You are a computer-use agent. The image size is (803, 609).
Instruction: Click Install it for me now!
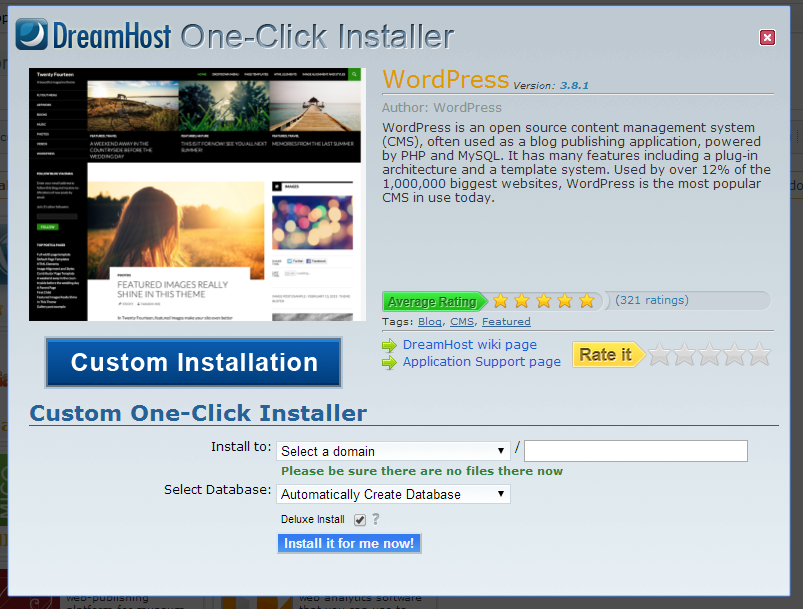[349, 543]
